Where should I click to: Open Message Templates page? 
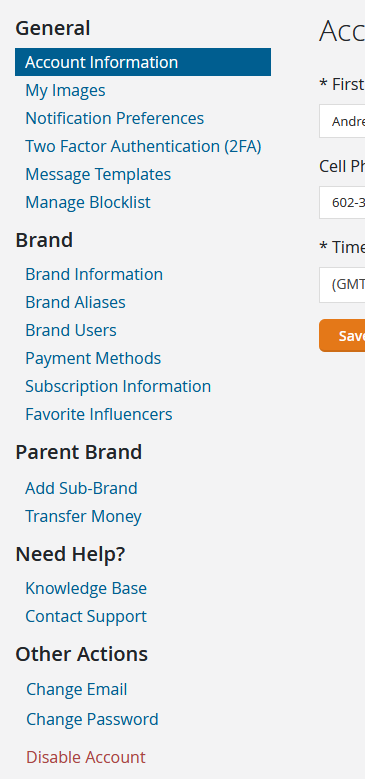pyautogui.click(x=98, y=174)
